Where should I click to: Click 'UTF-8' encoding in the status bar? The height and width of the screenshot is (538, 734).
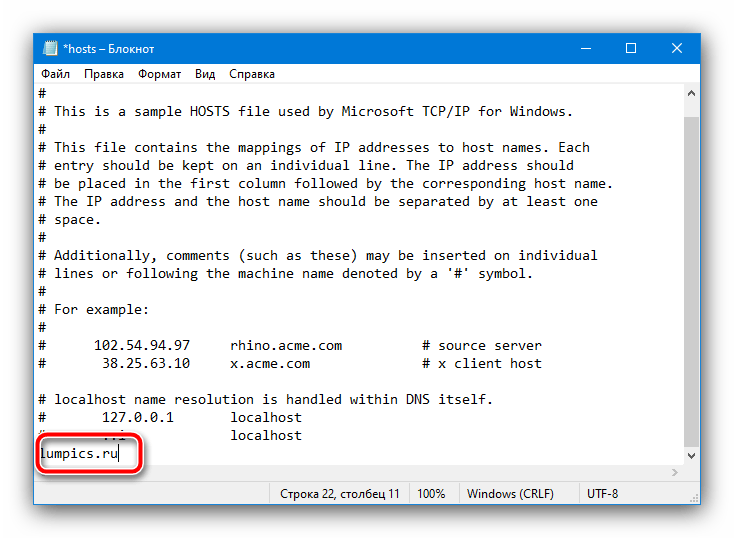[602, 494]
